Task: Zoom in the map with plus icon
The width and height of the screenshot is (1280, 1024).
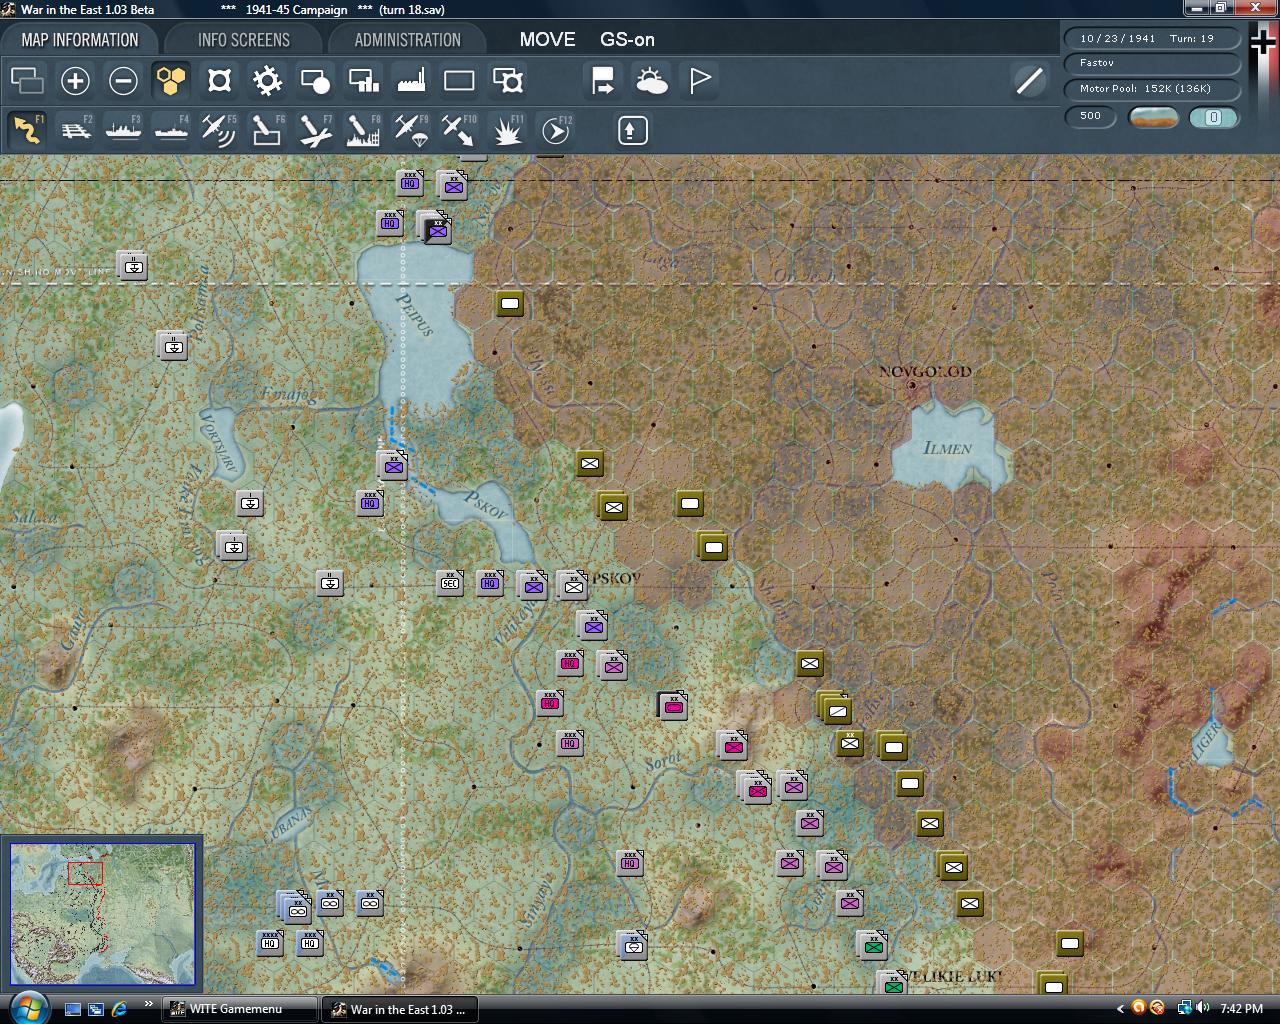Action: (75, 81)
